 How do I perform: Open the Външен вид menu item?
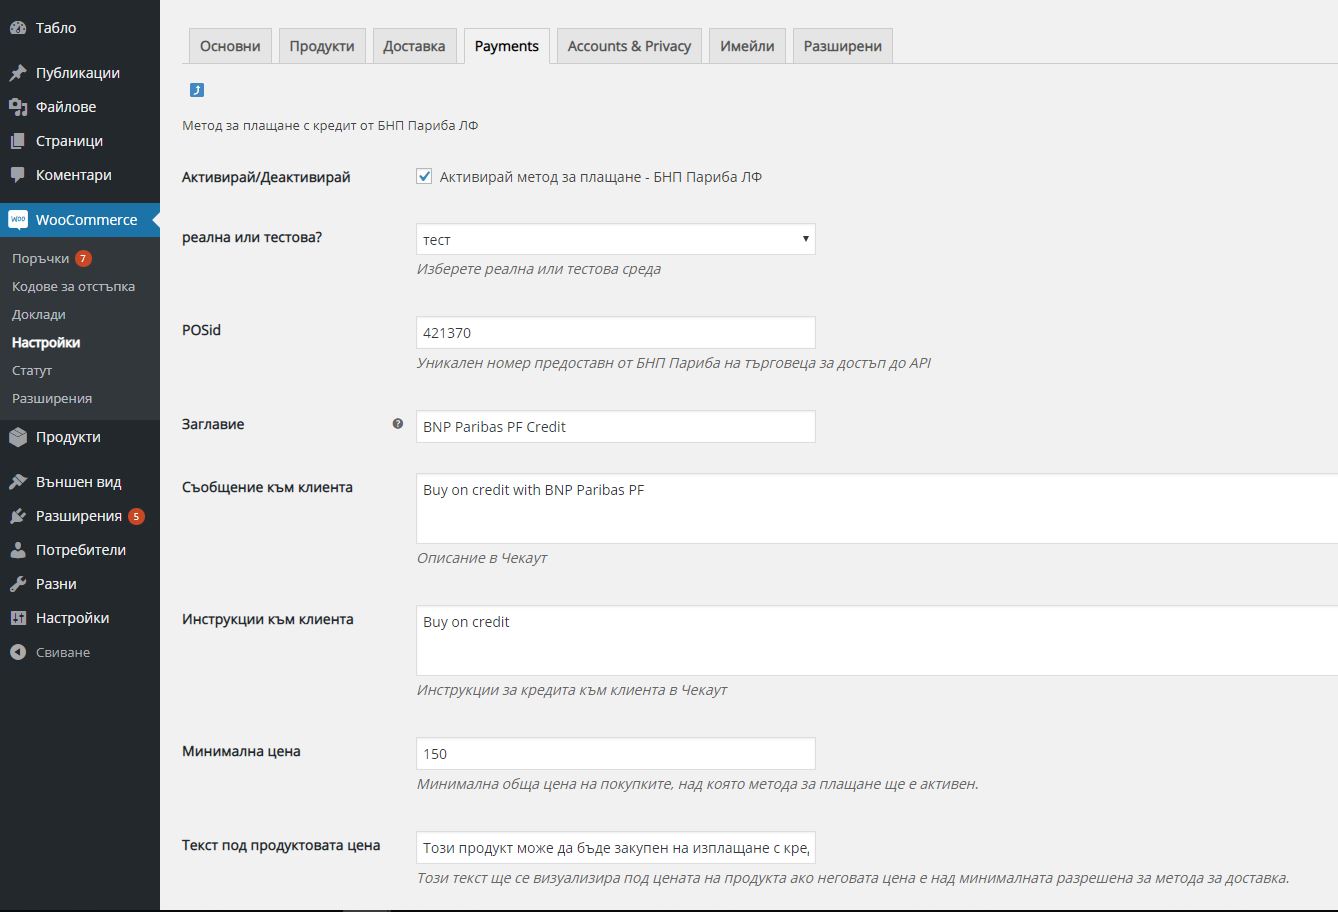point(80,482)
